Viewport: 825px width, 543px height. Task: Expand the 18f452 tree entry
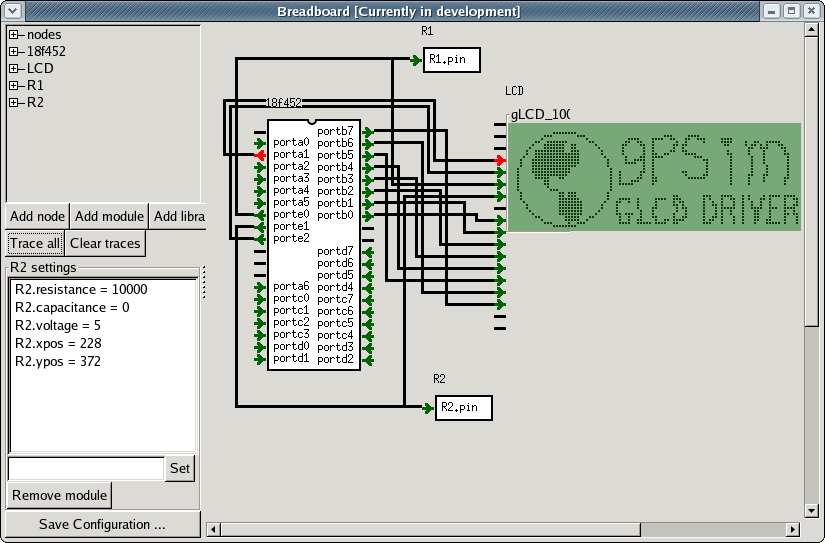(14, 52)
